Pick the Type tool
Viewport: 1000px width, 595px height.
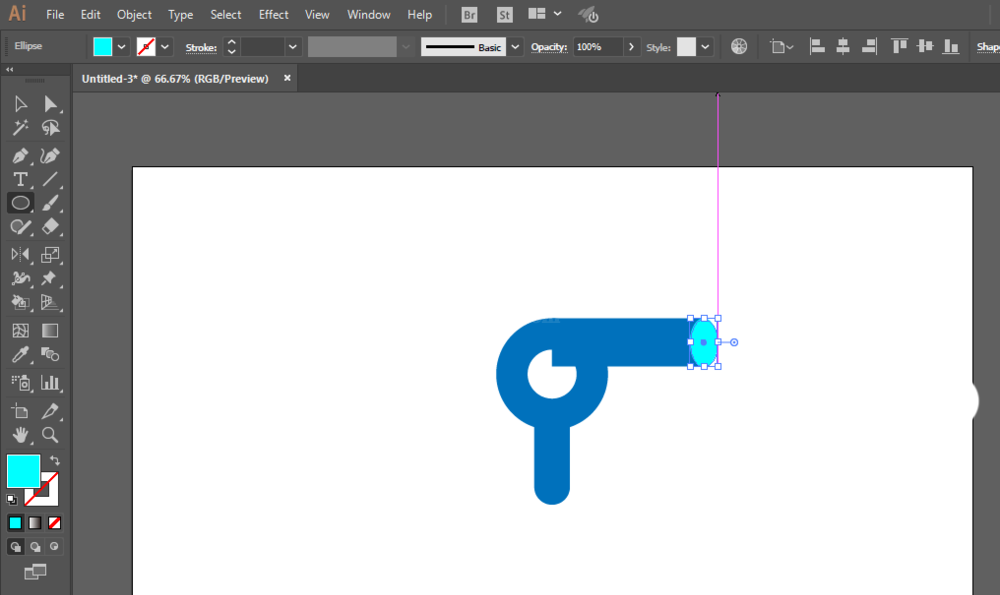pyautogui.click(x=20, y=179)
